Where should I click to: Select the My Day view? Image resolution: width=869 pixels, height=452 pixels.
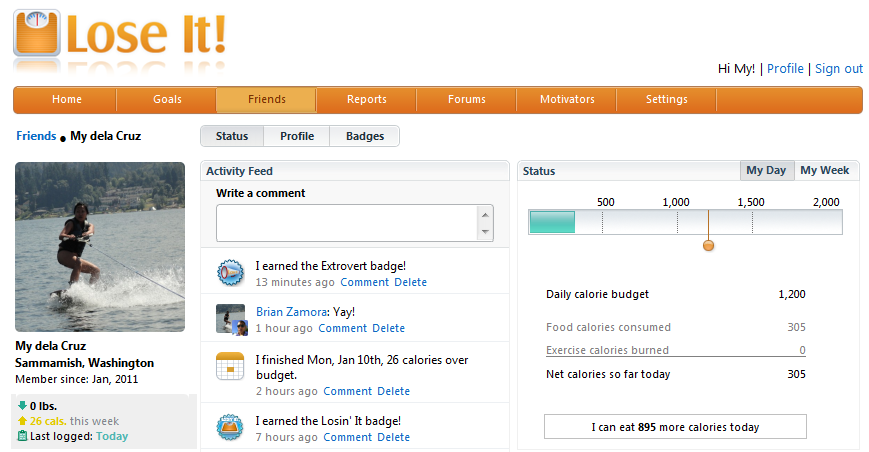[766, 171]
